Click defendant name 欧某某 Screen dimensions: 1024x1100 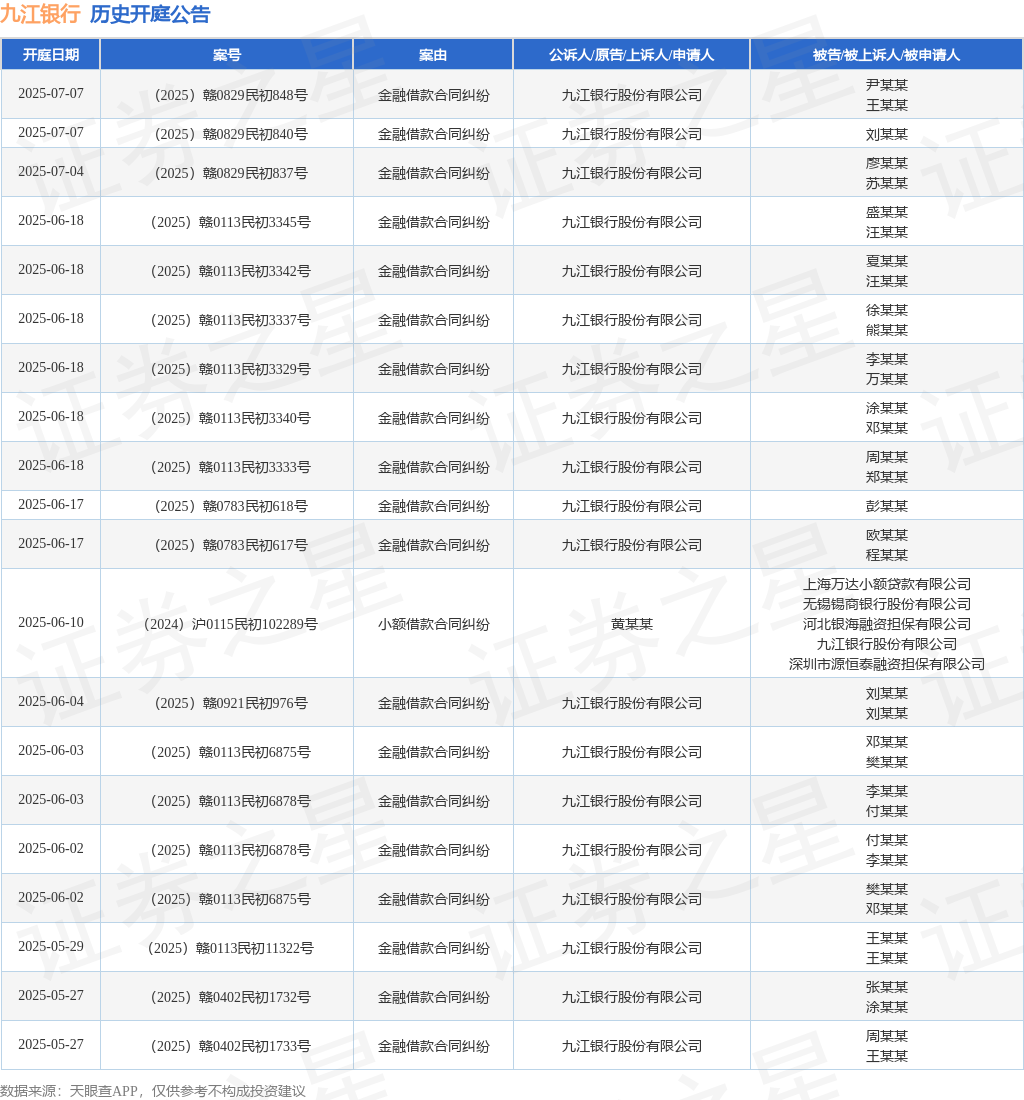887,535
